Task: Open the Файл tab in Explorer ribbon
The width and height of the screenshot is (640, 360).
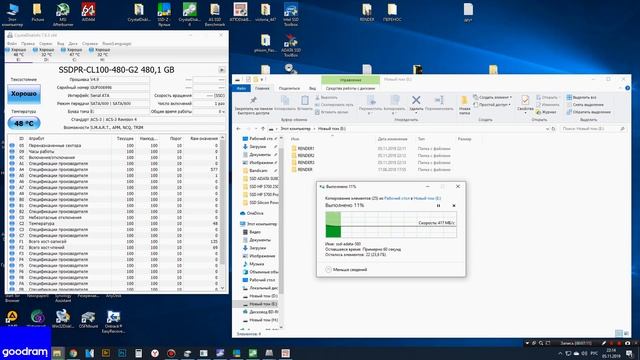Action: (x=241, y=88)
